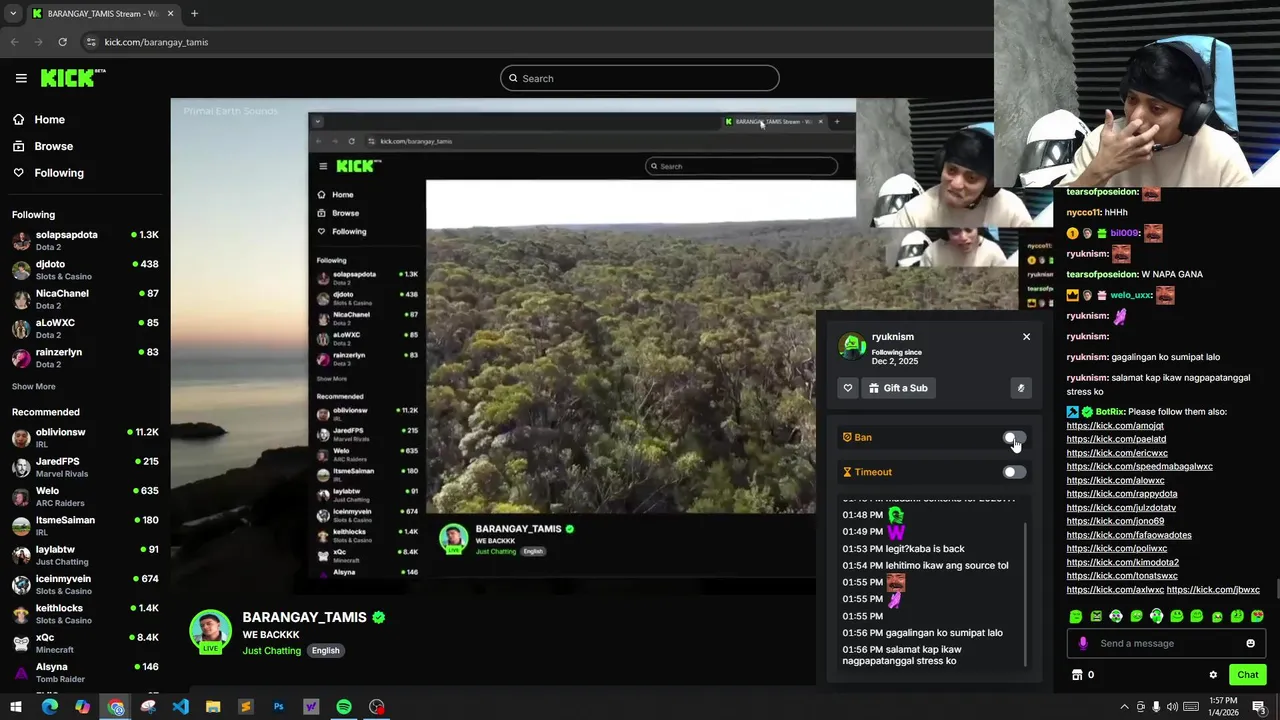1280x720 pixels.
Task: Open kick.com/speedmabagalwxc link in chat
Action: (x=1139, y=466)
